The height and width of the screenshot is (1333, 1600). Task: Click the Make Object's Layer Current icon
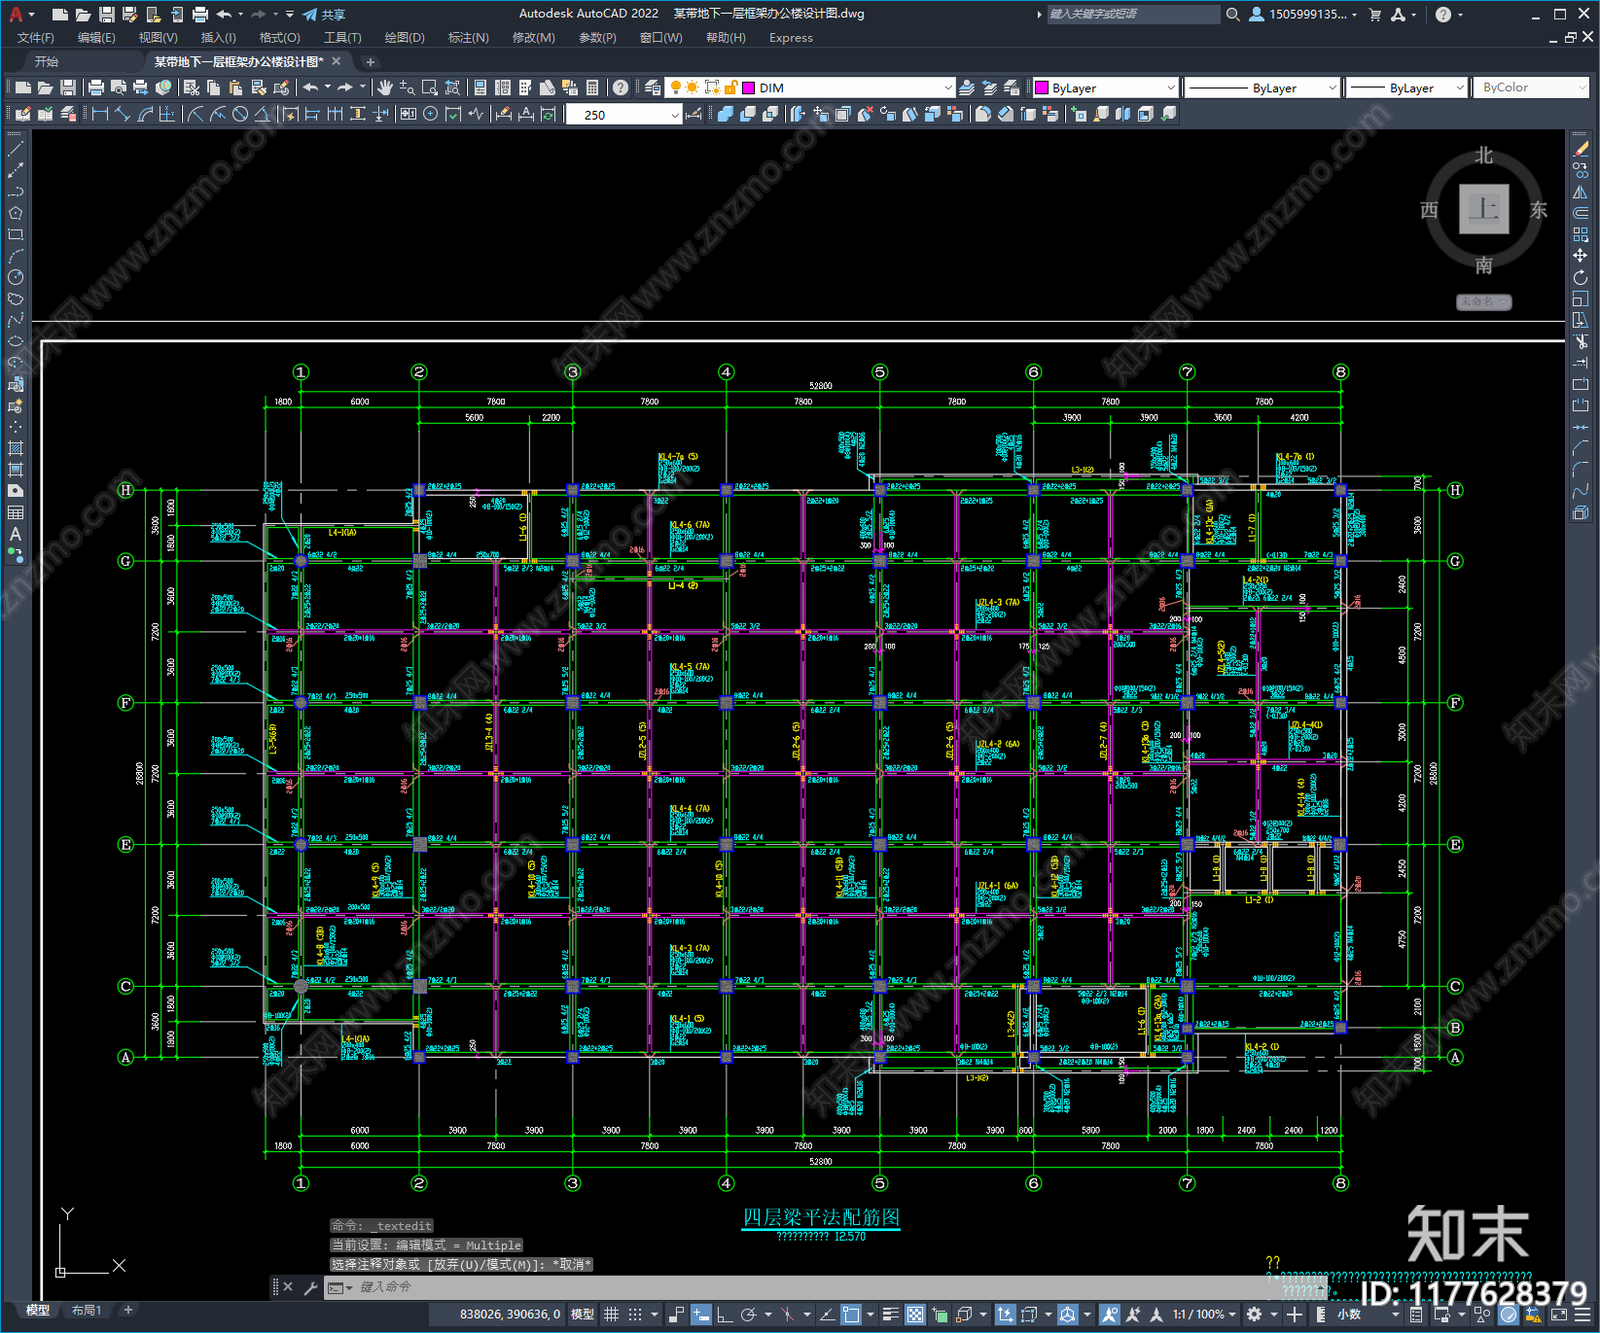point(967,88)
